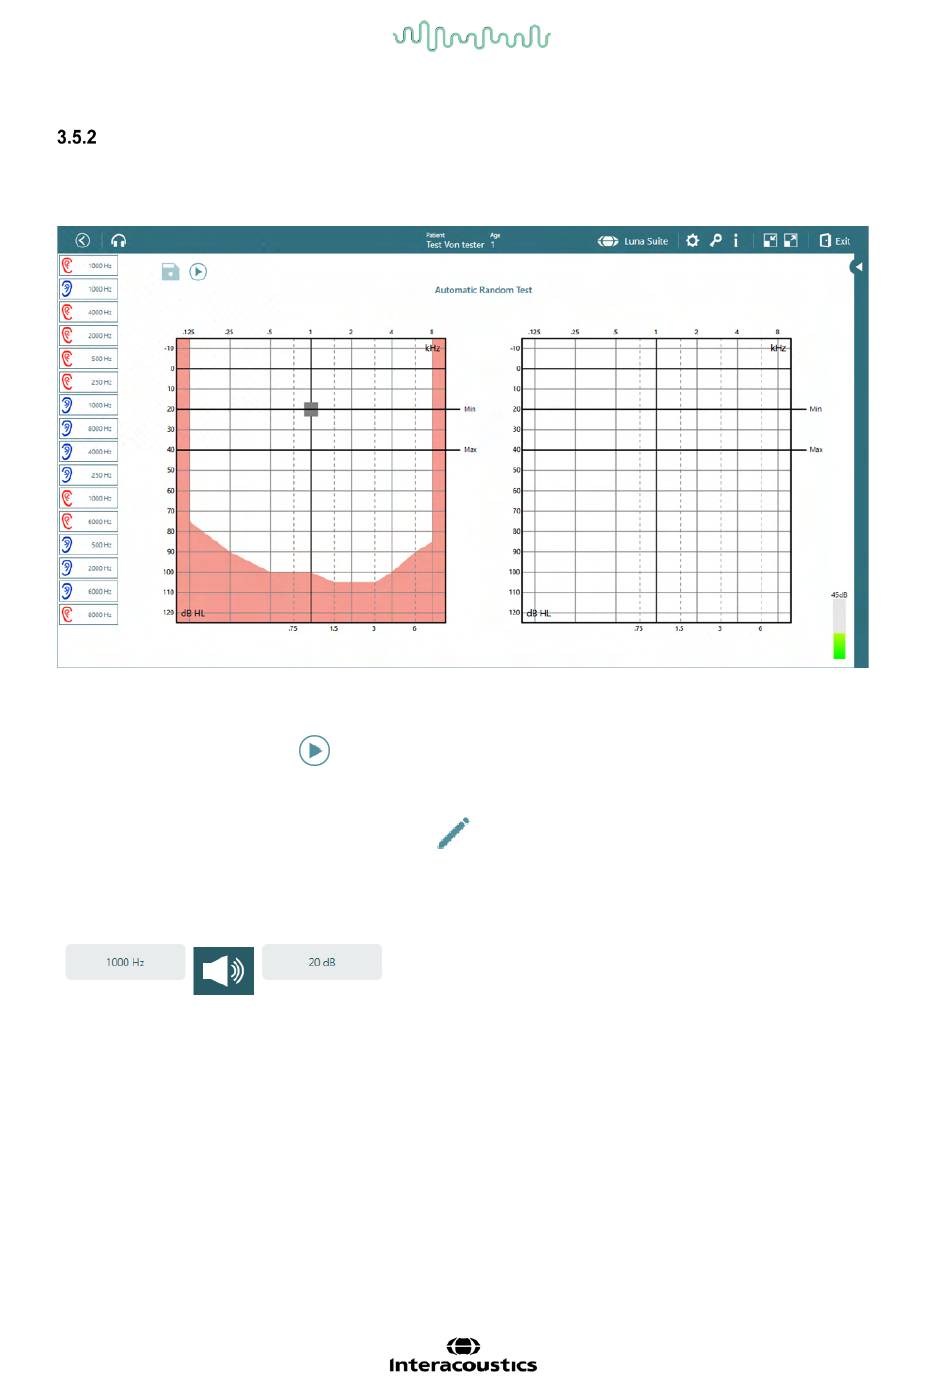Click the headphones icon in header
This screenshot has width=950, height=1379.
(x=119, y=240)
